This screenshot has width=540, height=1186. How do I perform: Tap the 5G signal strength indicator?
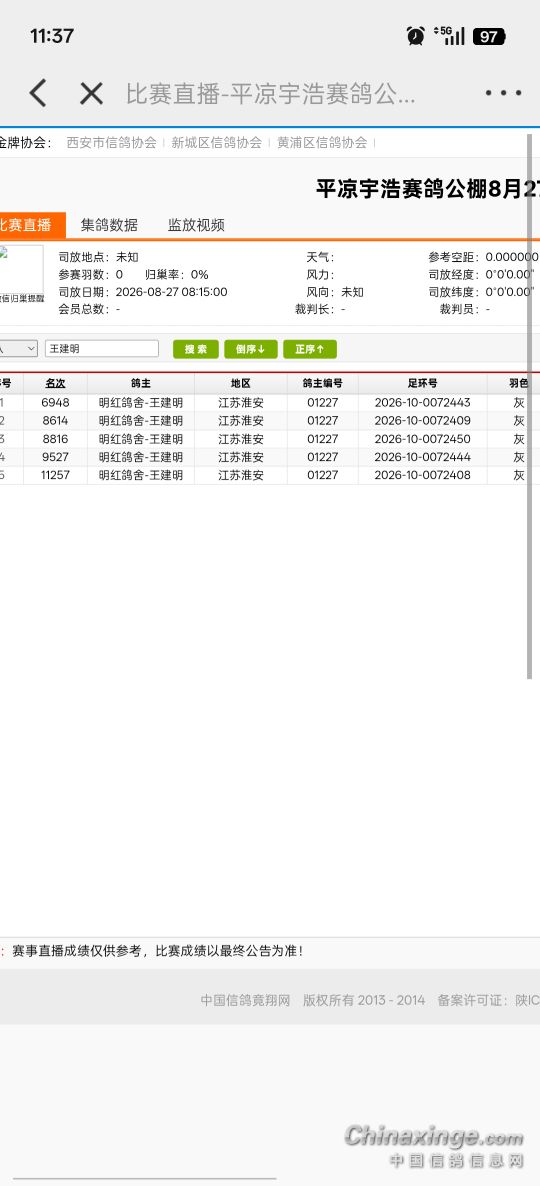click(449, 36)
